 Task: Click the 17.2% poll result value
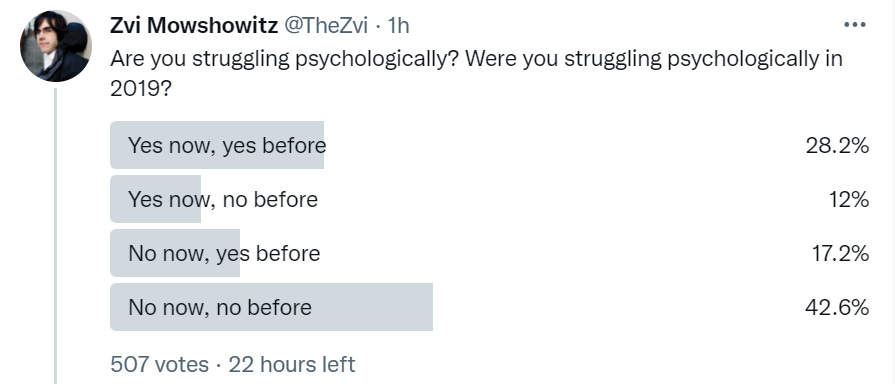[x=840, y=253]
